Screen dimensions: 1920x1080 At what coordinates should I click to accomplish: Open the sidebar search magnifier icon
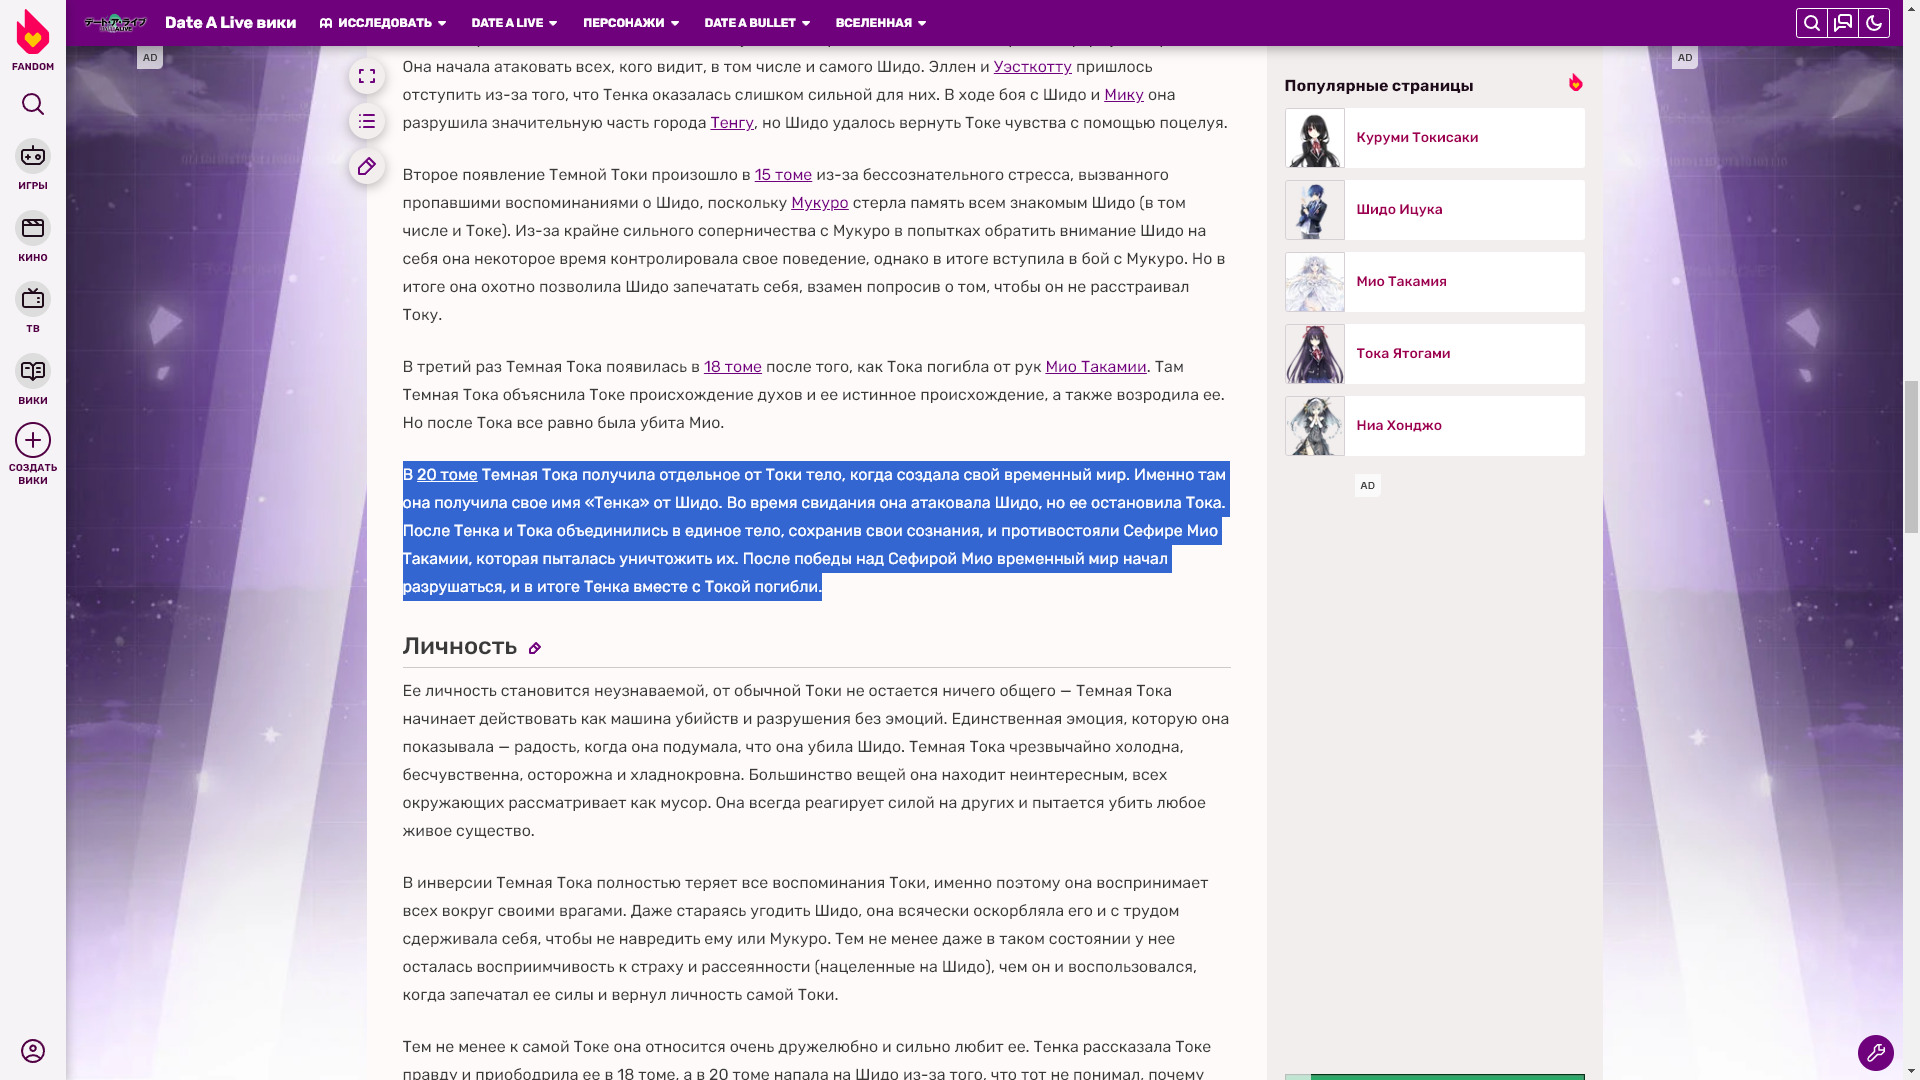point(33,105)
